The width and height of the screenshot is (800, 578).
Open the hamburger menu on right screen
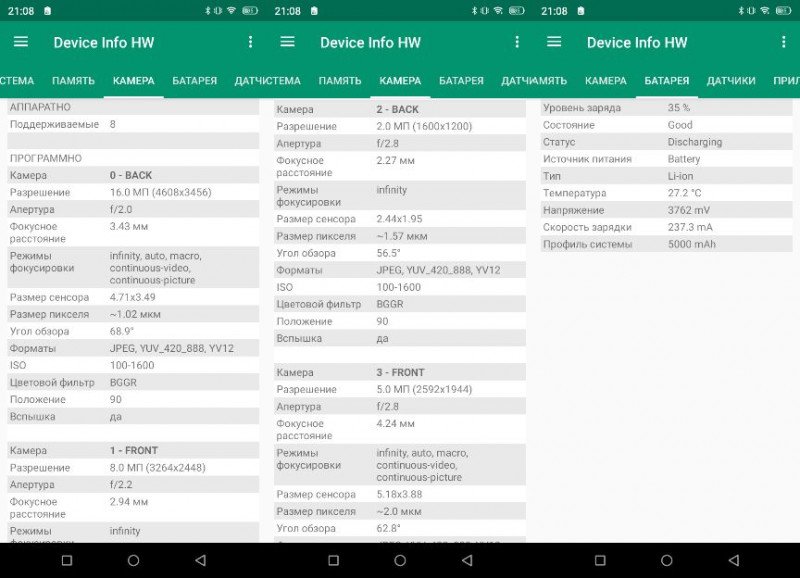[x=554, y=42]
